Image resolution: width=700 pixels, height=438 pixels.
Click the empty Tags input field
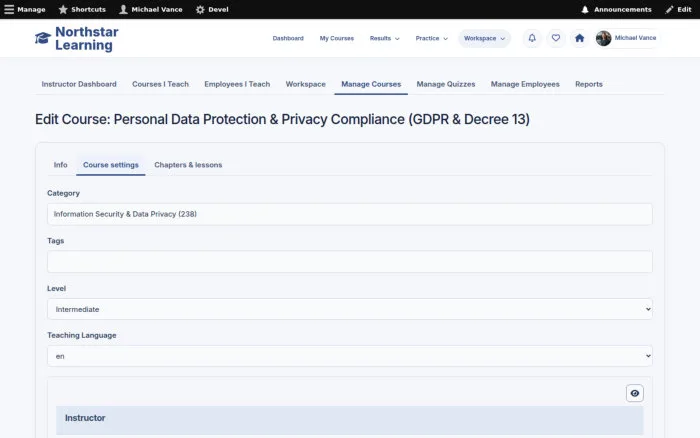pos(350,262)
